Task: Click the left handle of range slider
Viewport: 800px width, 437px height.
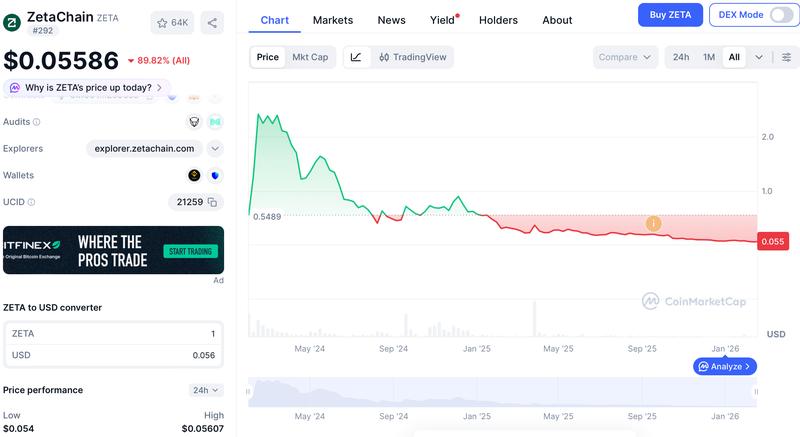Action: pos(248,392)
